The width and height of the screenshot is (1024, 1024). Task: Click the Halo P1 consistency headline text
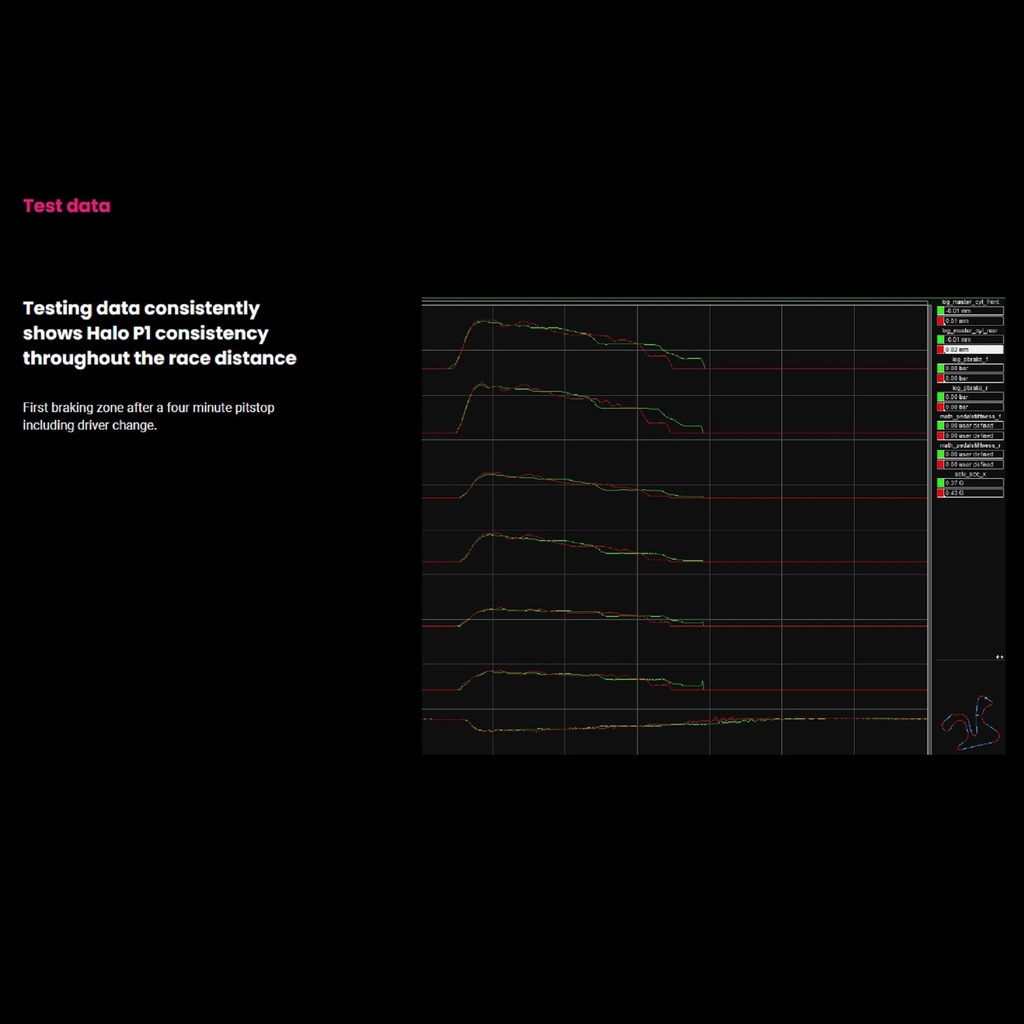(x=159, y=333)
